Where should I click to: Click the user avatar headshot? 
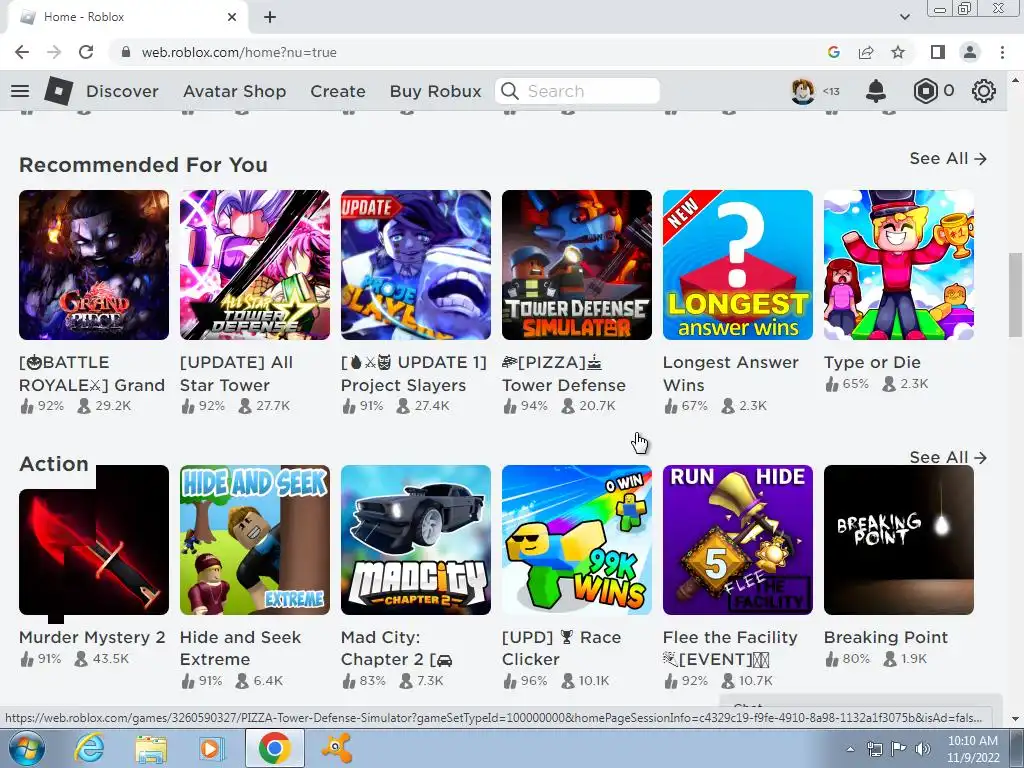[803, 91]
